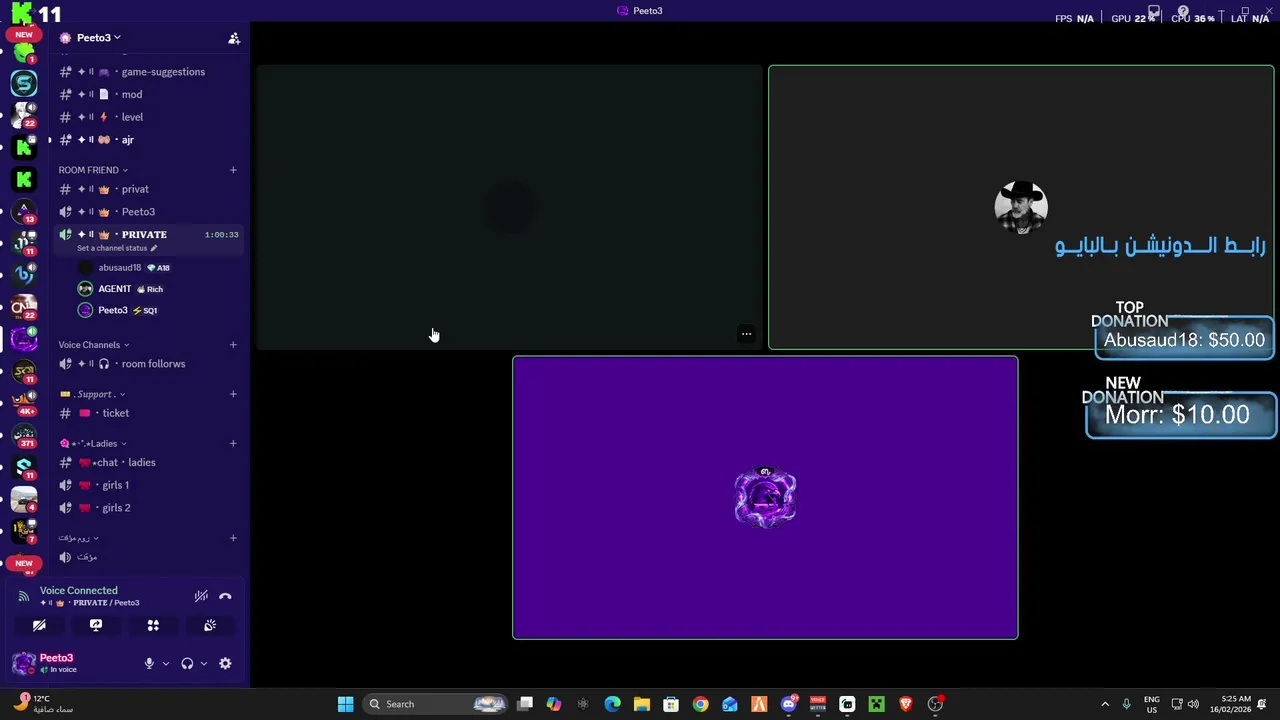This screenshot has width=1280, height=720.
Task: Open the mod channel
Action: (149, 94)
